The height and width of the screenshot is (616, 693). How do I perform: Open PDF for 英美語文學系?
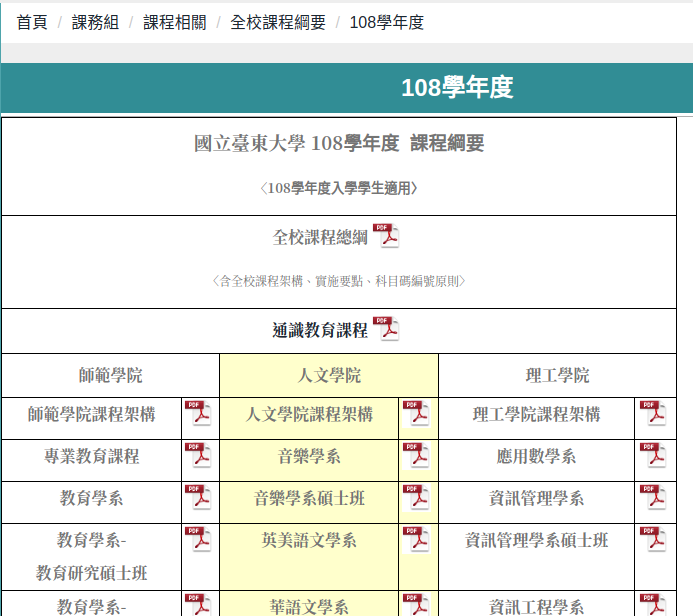416,539
